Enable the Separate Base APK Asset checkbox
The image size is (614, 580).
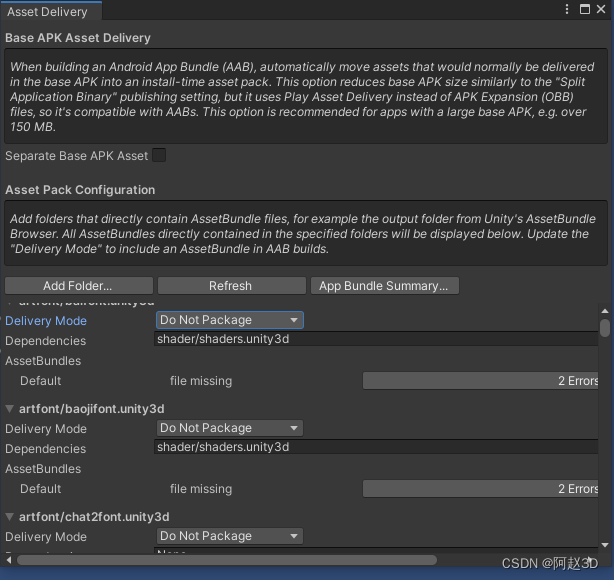[x=159, y=155]
